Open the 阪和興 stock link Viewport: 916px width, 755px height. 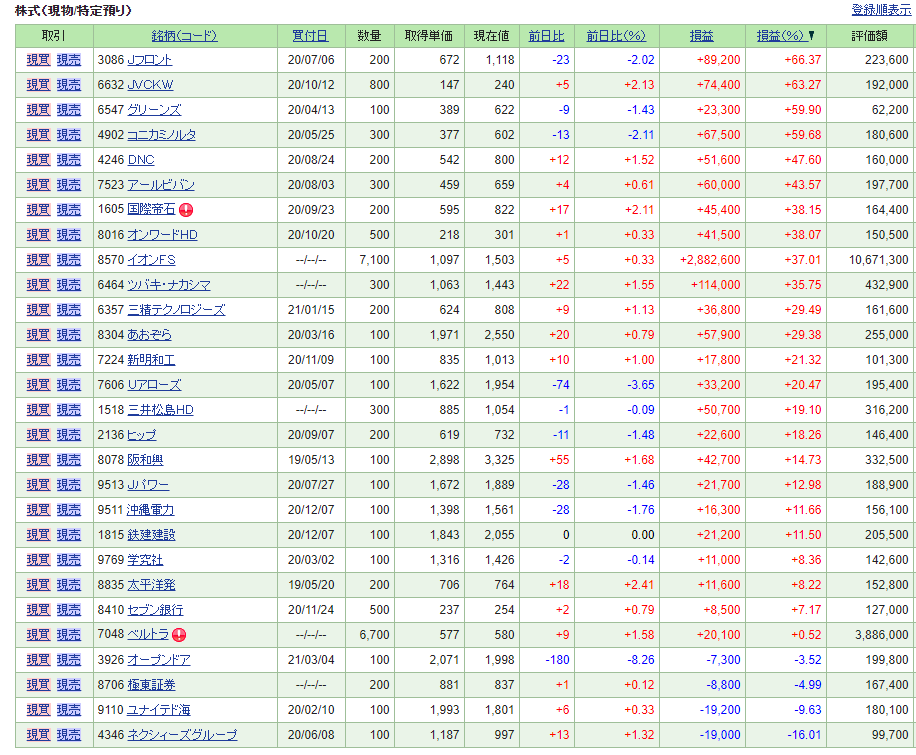[145, 460]
